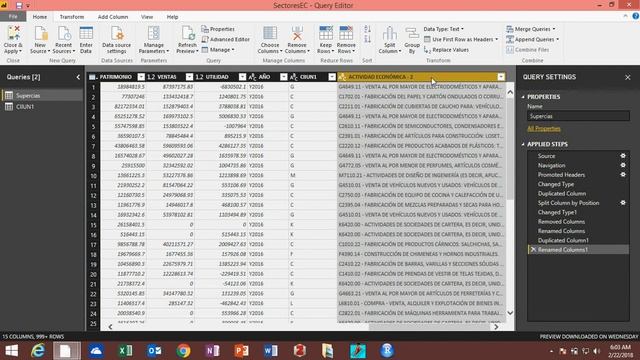The width and height of the screenshot is (640, 360).
Task: Open the File menu
Action: click(x=13, y=17)
